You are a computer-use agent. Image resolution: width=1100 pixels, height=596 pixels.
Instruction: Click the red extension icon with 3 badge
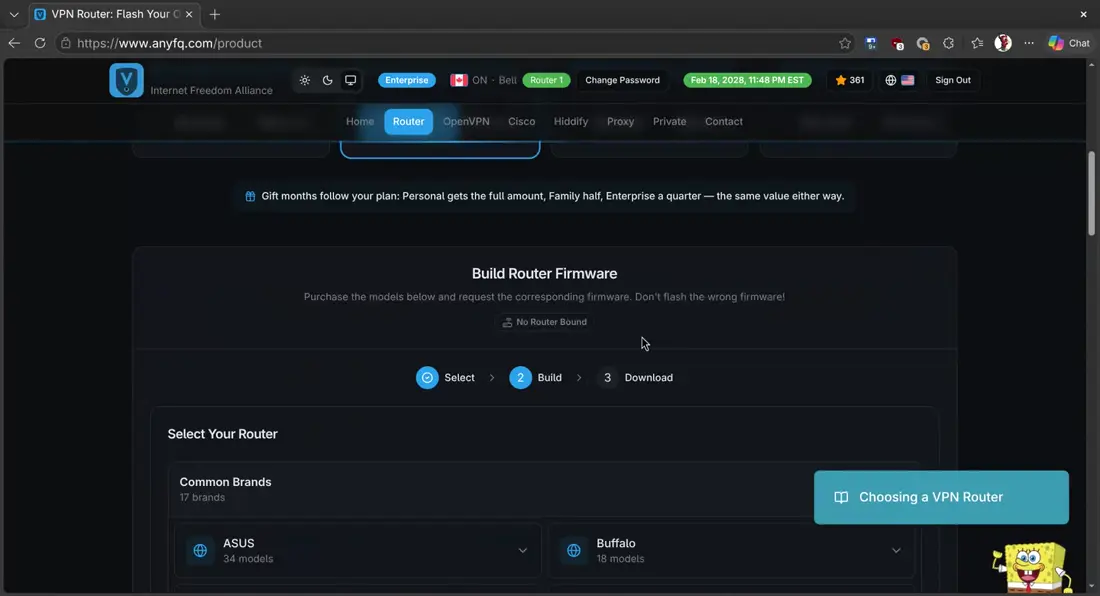point(897,43)
